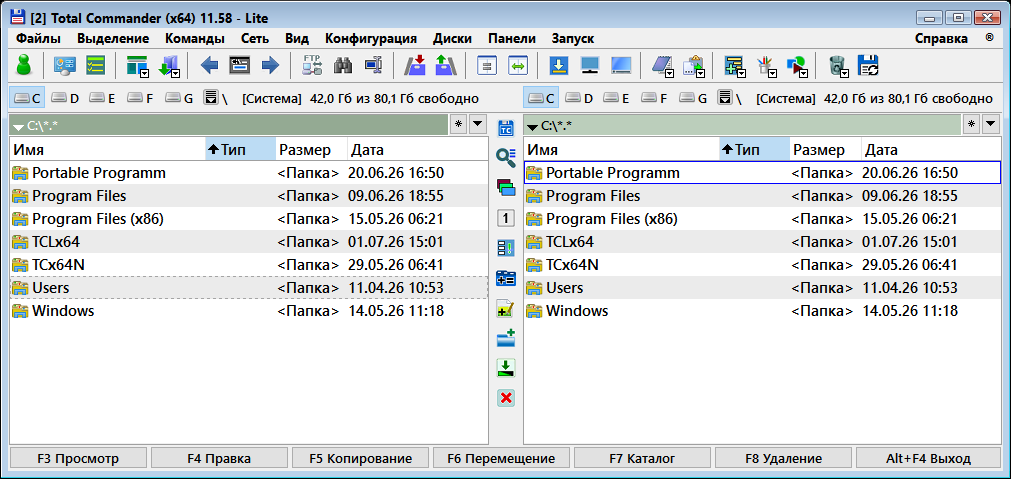Open the recycle bin dropdown icon
The width and height of the screenshot is (1011, 479).
839,66
